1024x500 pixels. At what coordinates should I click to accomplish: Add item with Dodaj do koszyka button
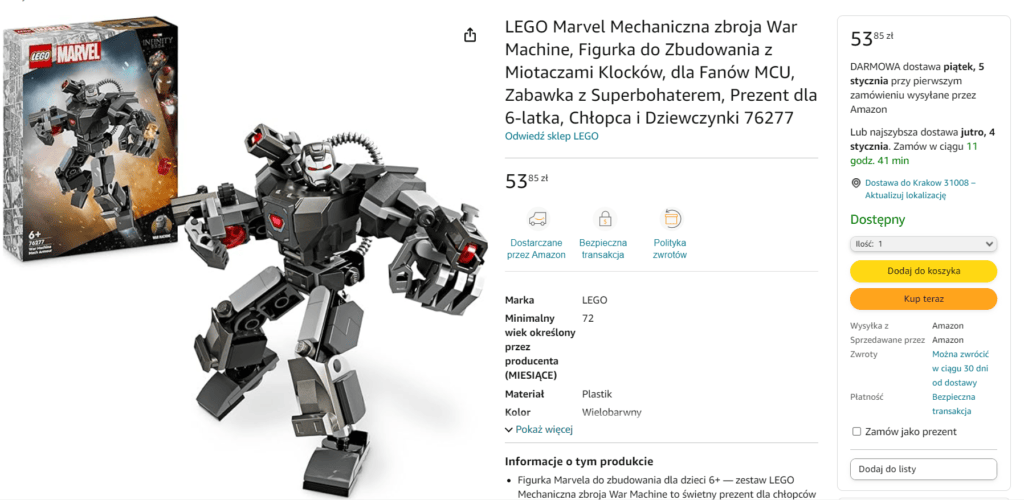[x=923, y=271]
